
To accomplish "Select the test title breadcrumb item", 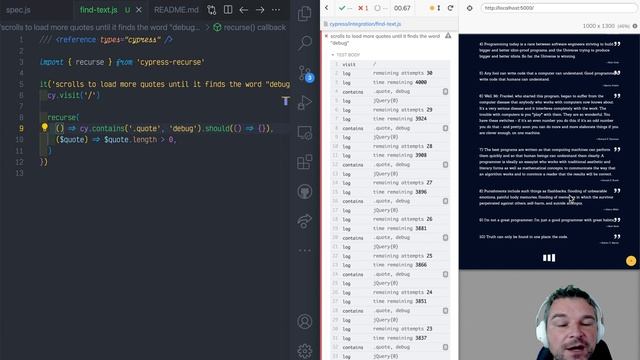I will [x=100, y=27].
